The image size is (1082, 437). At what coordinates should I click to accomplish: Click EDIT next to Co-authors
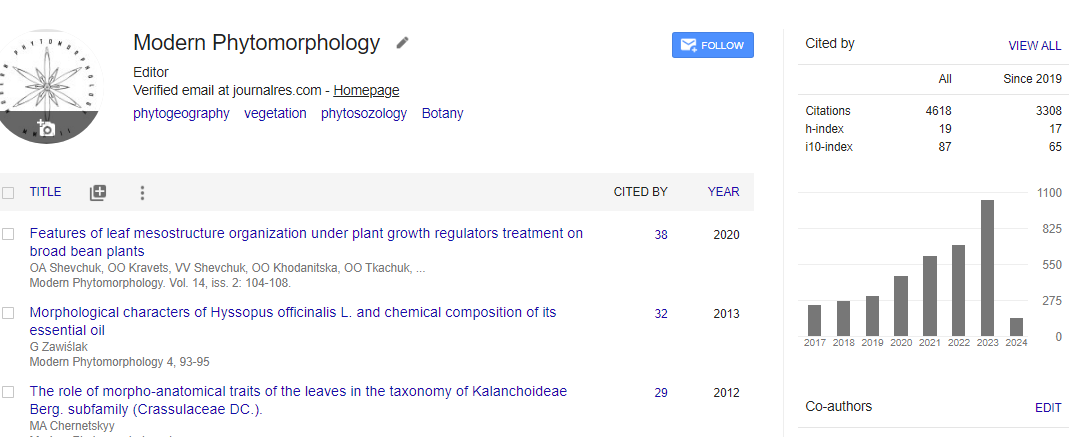point(1047,408)
